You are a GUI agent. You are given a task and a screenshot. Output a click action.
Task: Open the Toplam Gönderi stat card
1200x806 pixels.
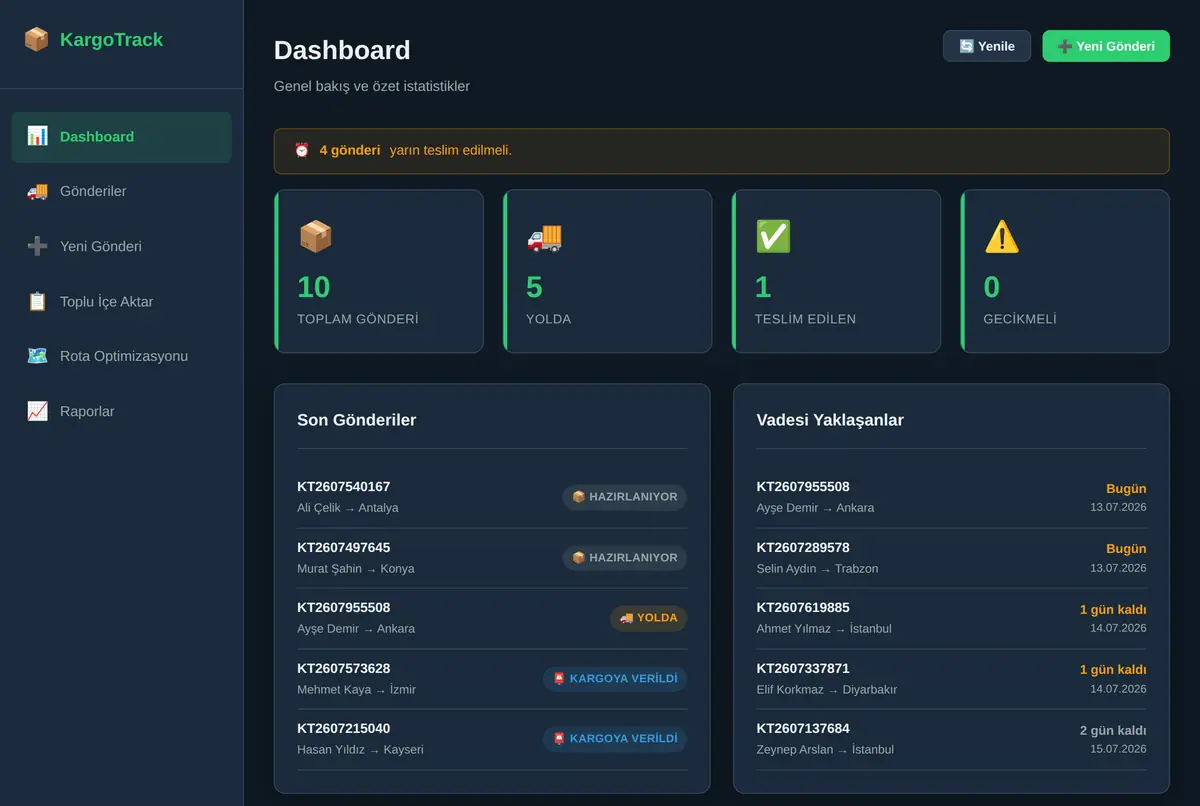point(379,271)
